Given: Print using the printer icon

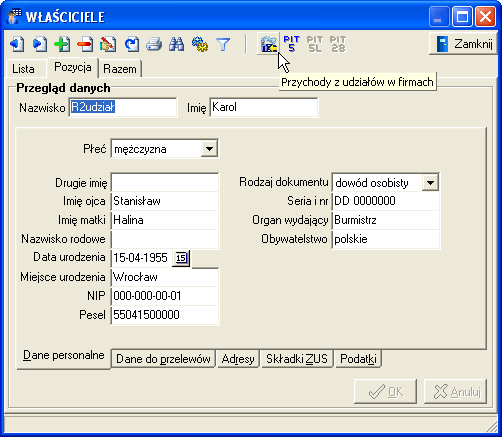Looking at the screenshot, I should pos(154,44).
